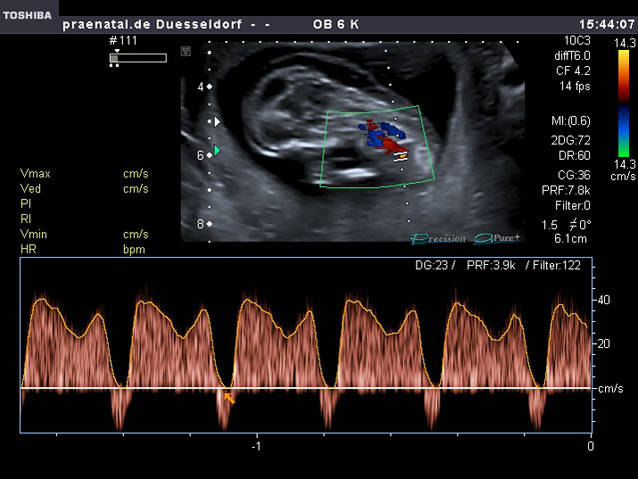Click the white focus triangle on depth scale

click(218, 121)
